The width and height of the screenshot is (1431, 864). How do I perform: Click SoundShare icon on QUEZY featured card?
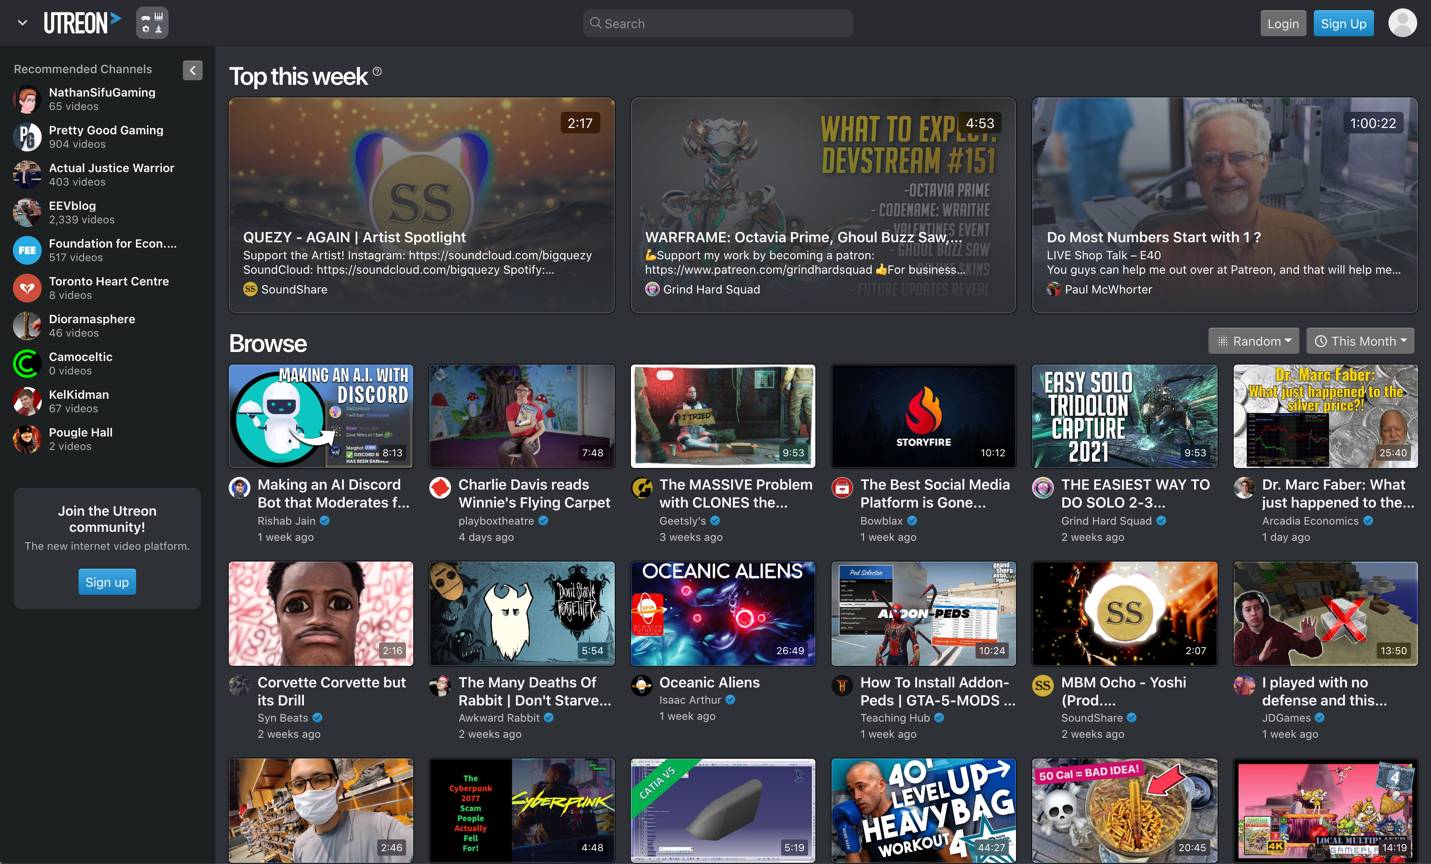tap(250, 289)
